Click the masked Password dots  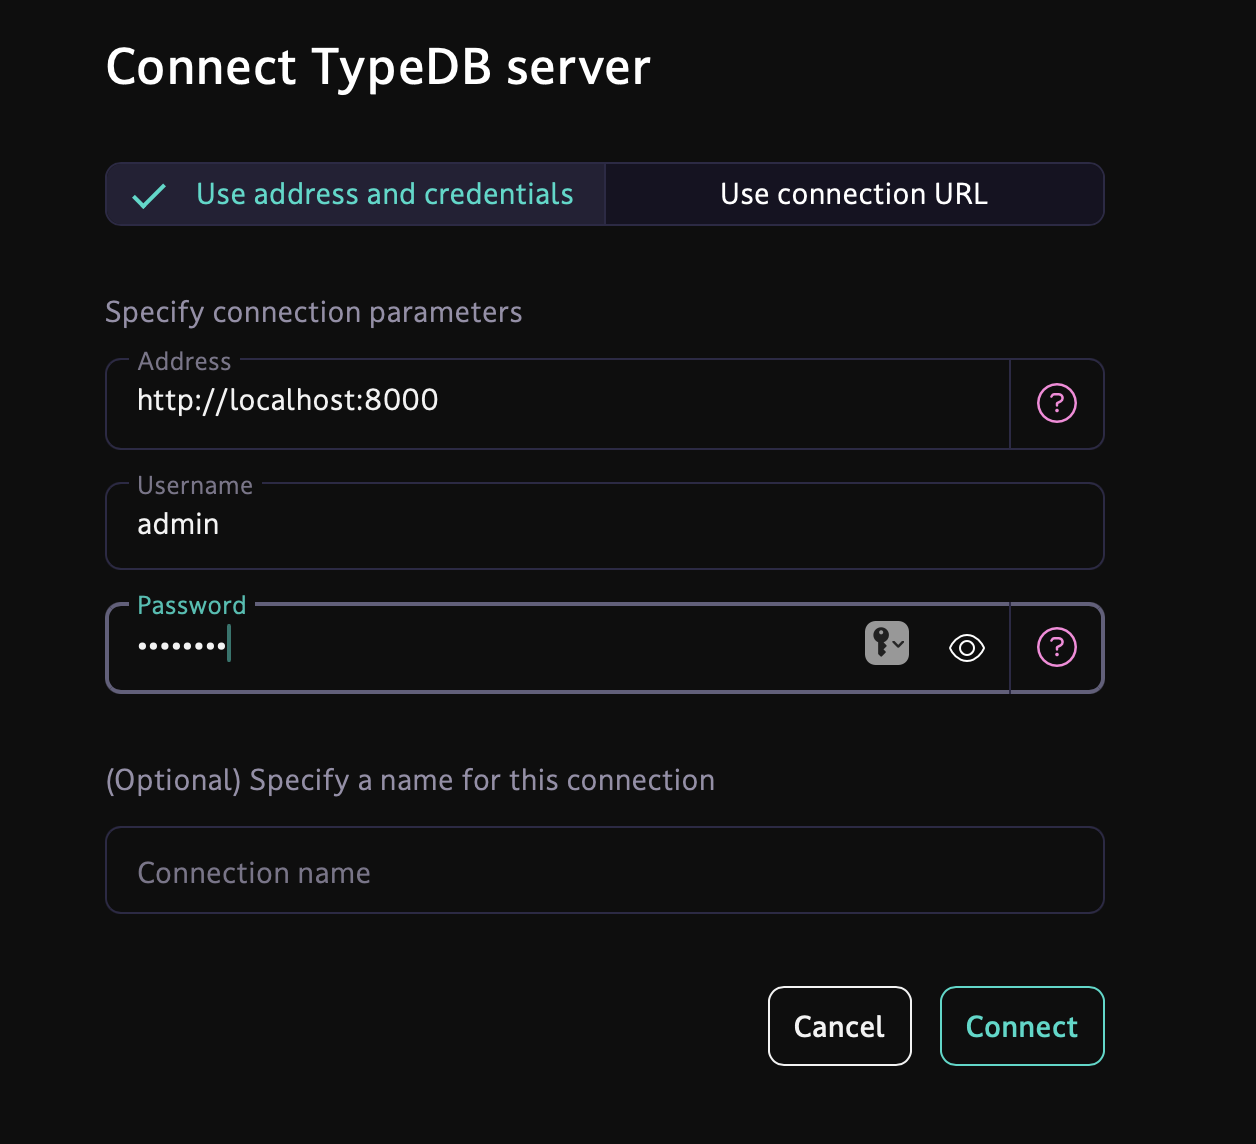(182, 646)
